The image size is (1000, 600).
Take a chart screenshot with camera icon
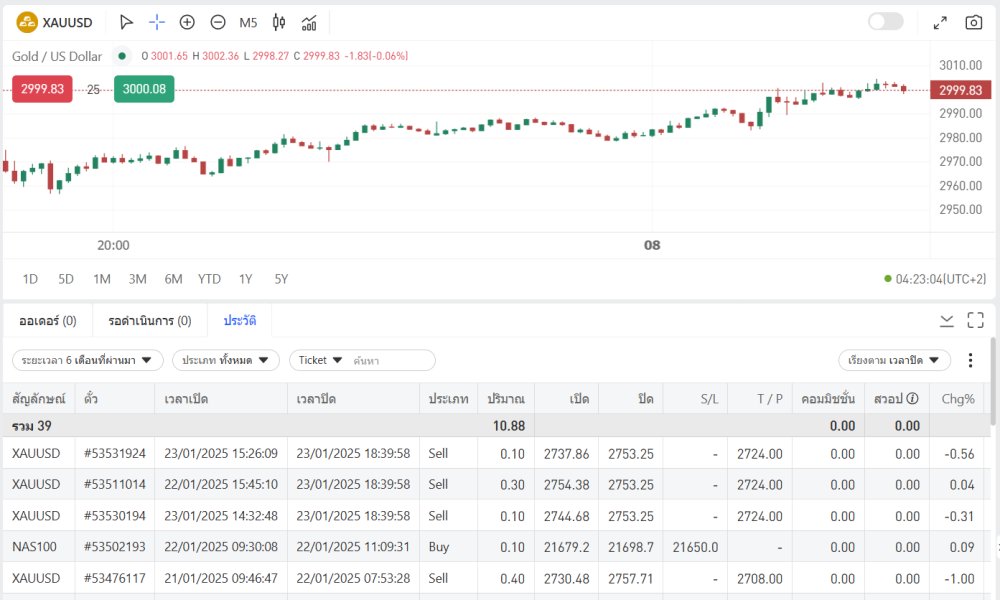(973, 22)
